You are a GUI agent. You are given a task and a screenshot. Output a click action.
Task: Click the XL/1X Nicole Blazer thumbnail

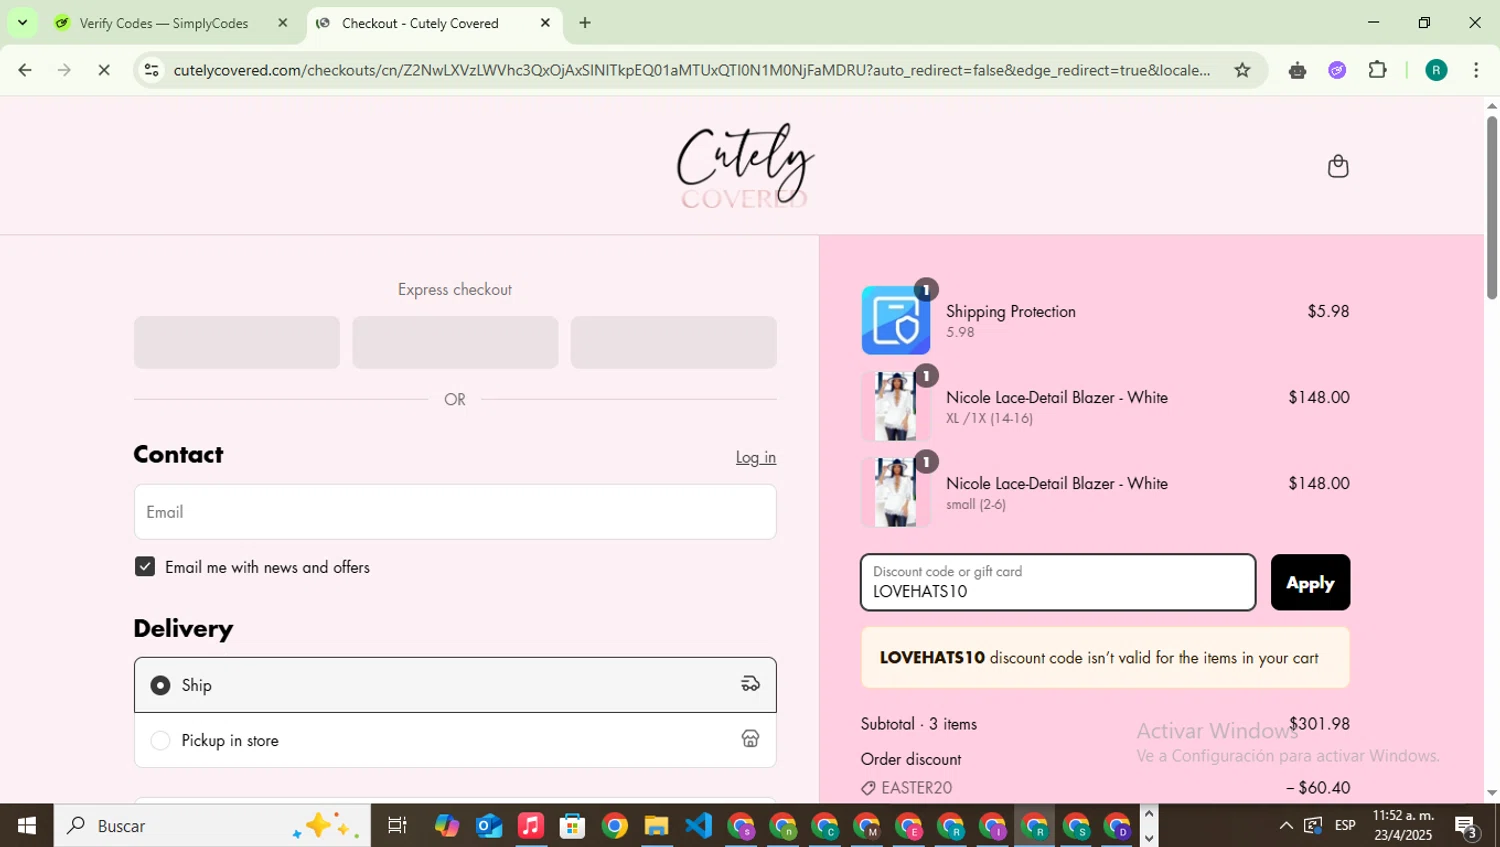point(896,406)
